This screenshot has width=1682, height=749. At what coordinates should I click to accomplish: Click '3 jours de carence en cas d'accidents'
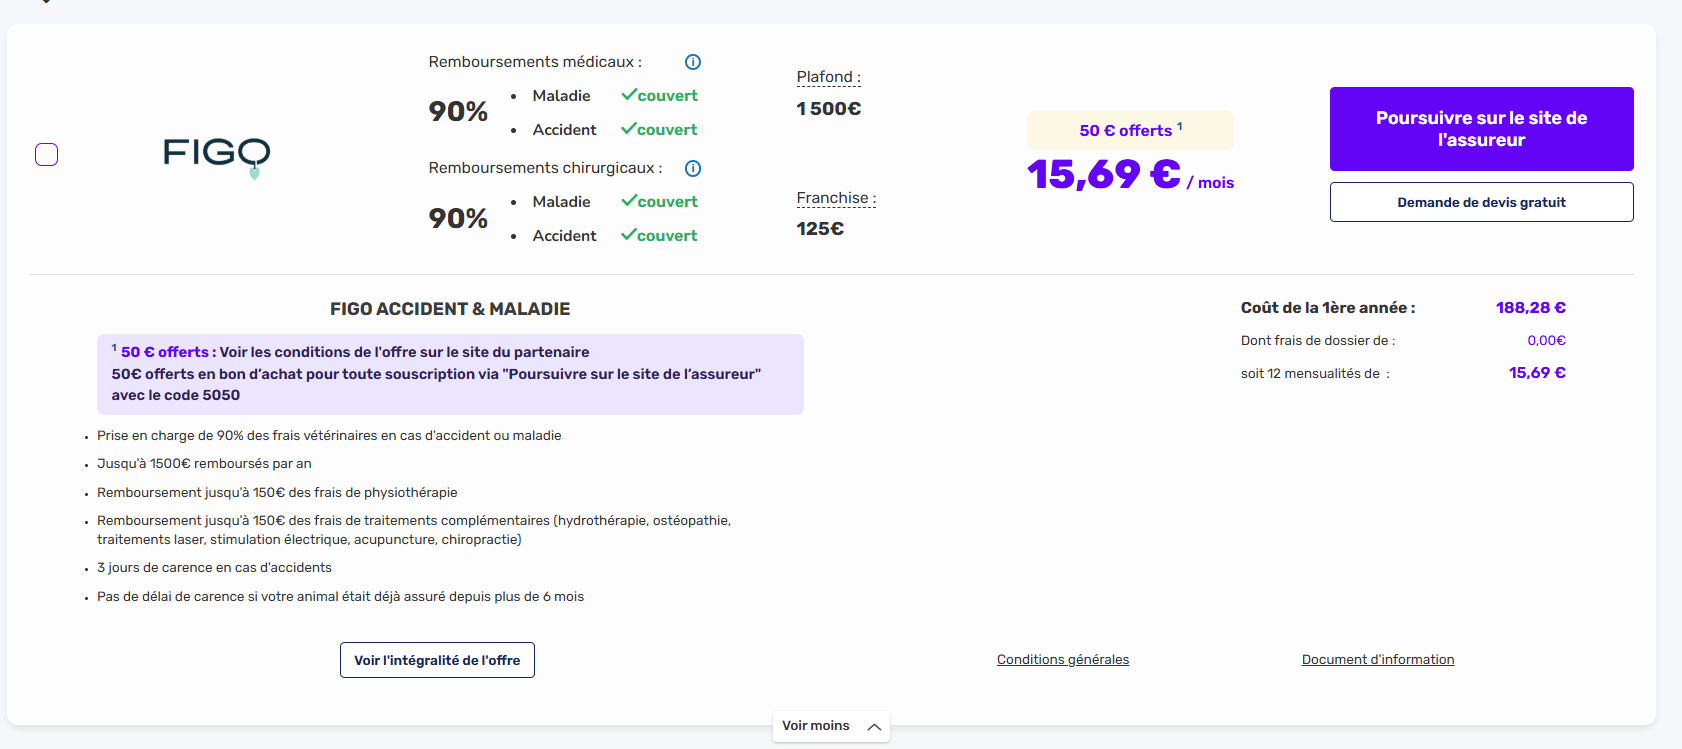214,568
